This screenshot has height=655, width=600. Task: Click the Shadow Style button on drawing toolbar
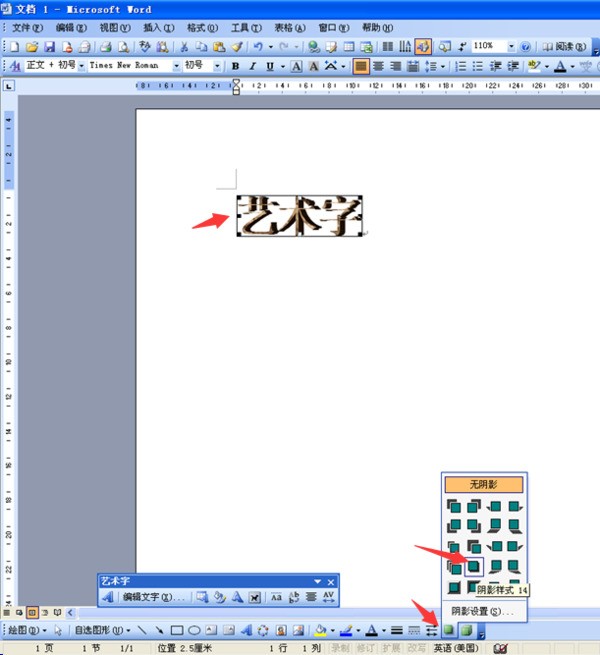click(449, 631)
